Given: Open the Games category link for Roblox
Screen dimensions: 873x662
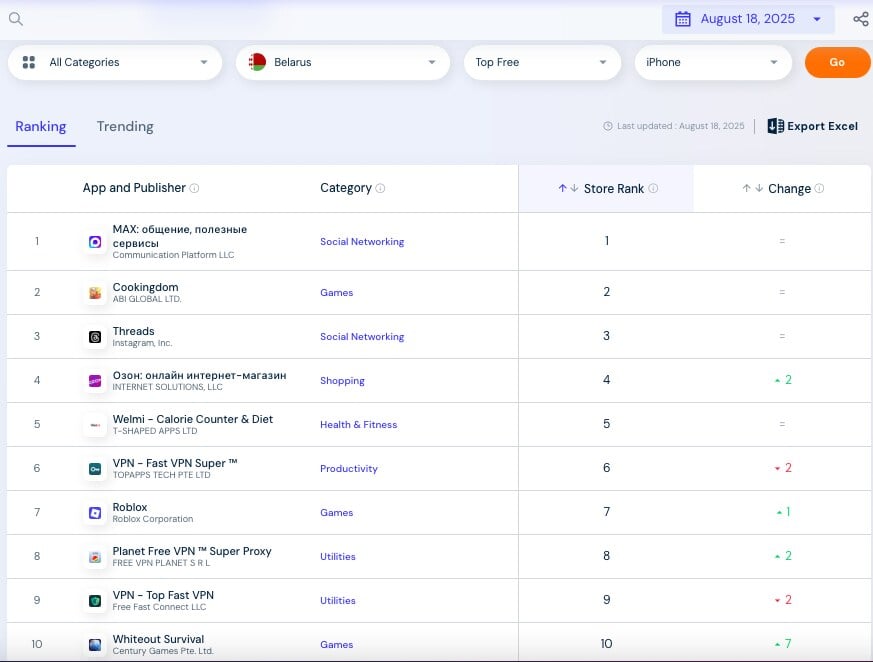Looking at the screenshot, I should pos(336,513).
